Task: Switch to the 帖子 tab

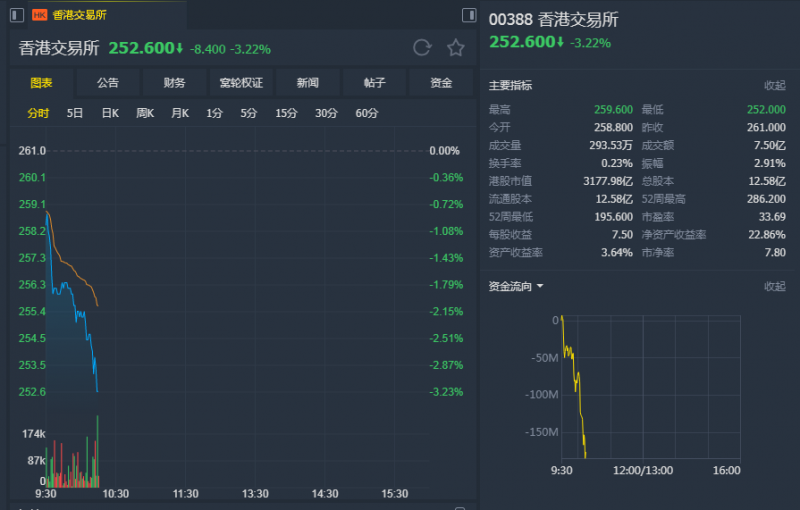Action: tap(374, 83)
